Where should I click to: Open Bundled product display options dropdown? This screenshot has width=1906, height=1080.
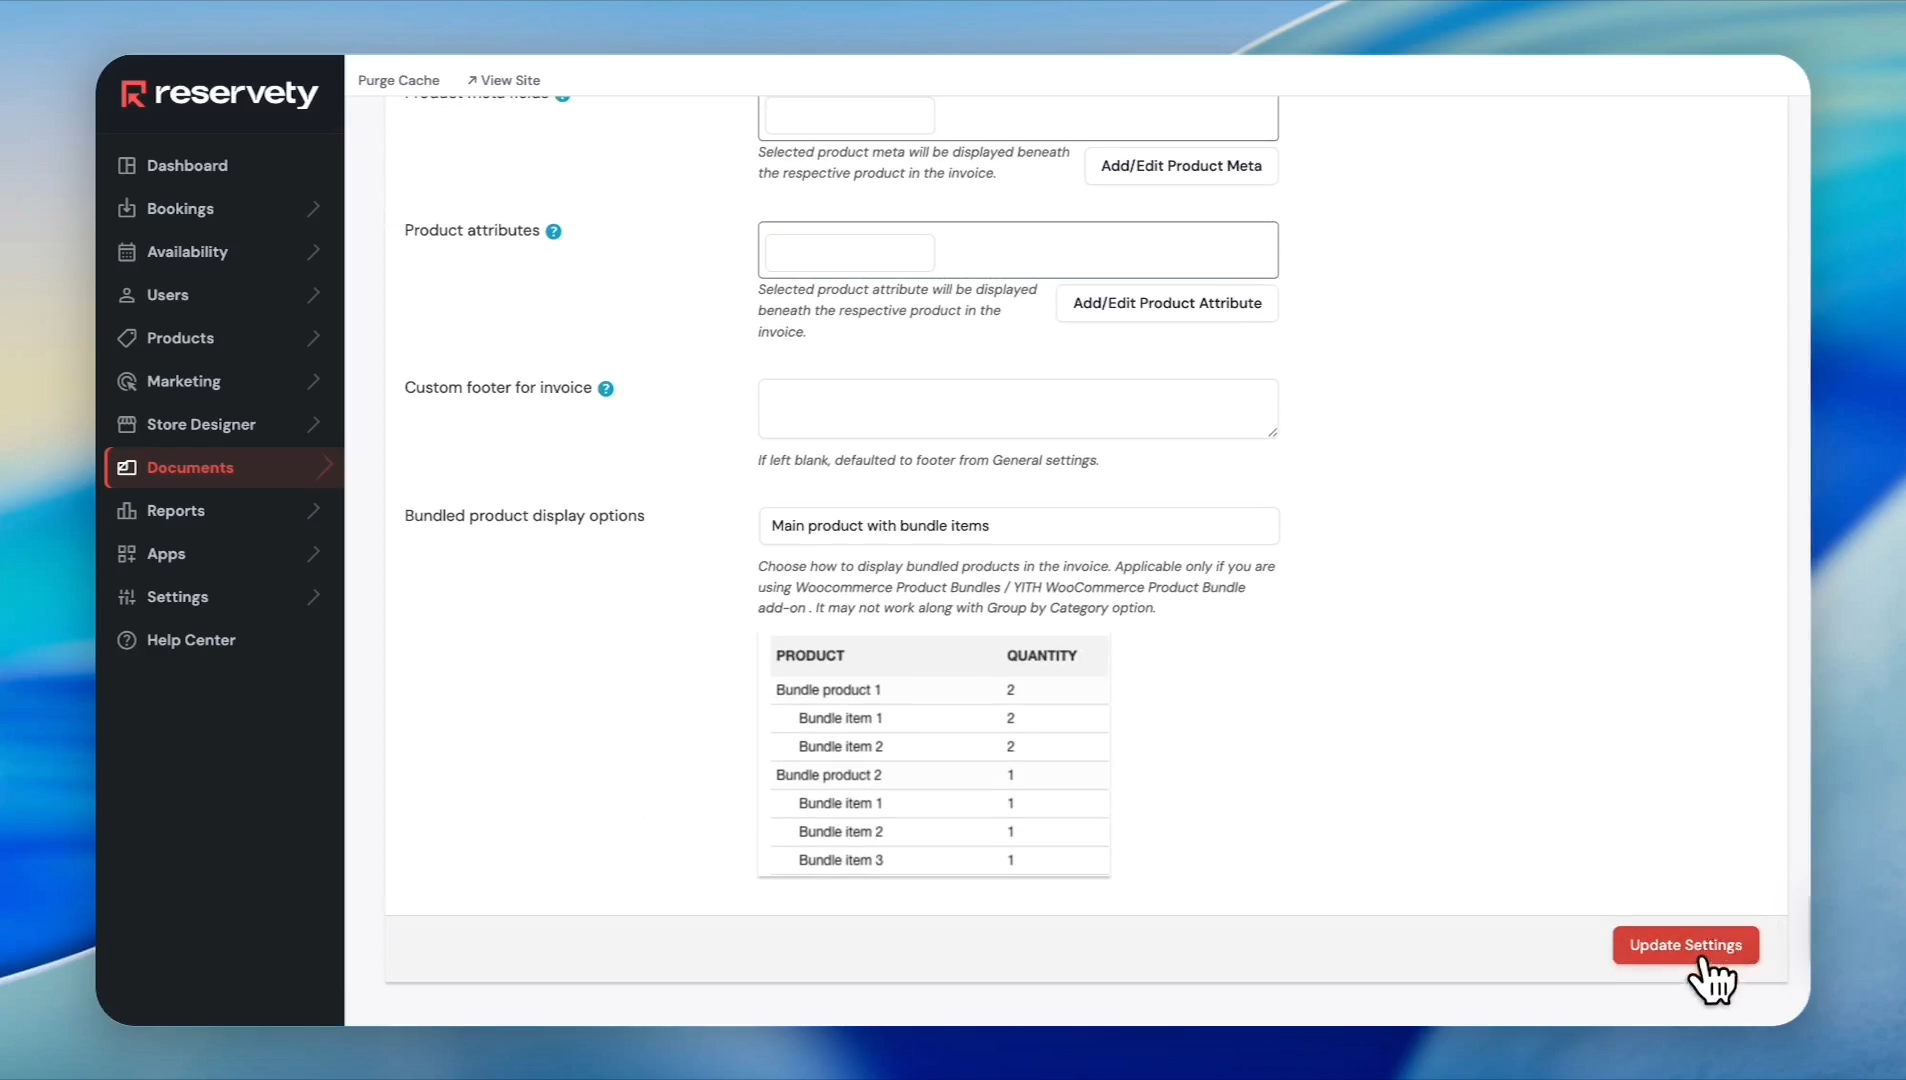coord(1018,526)
